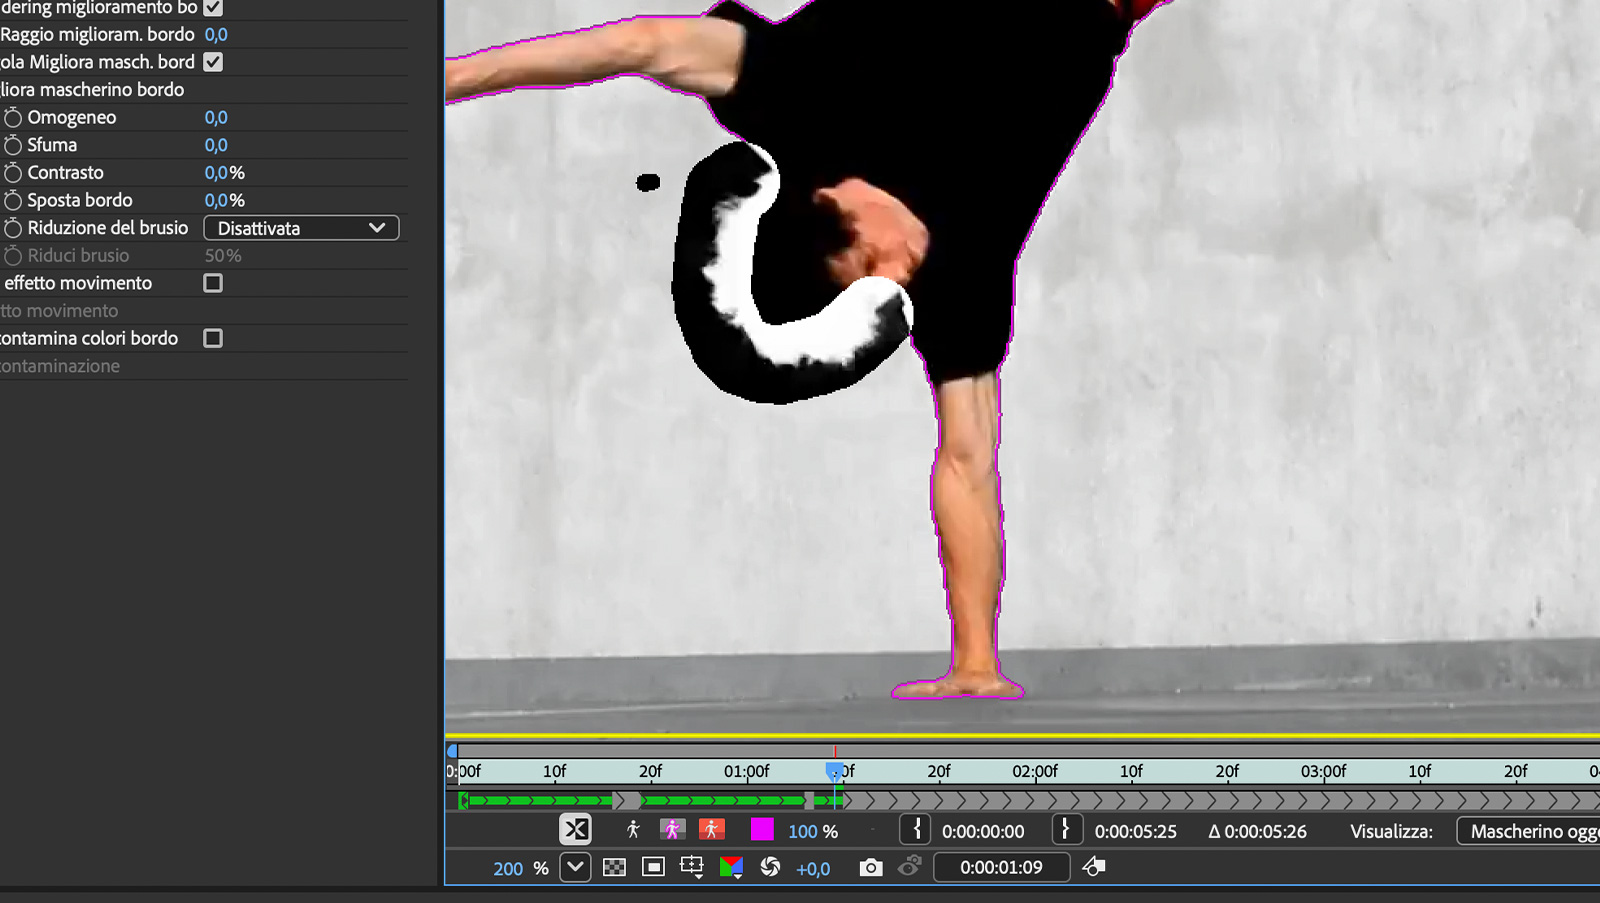The image size is (1600, 903).
Task: Click the current time 0:00:01:09 field
Action: (1001, 867)
